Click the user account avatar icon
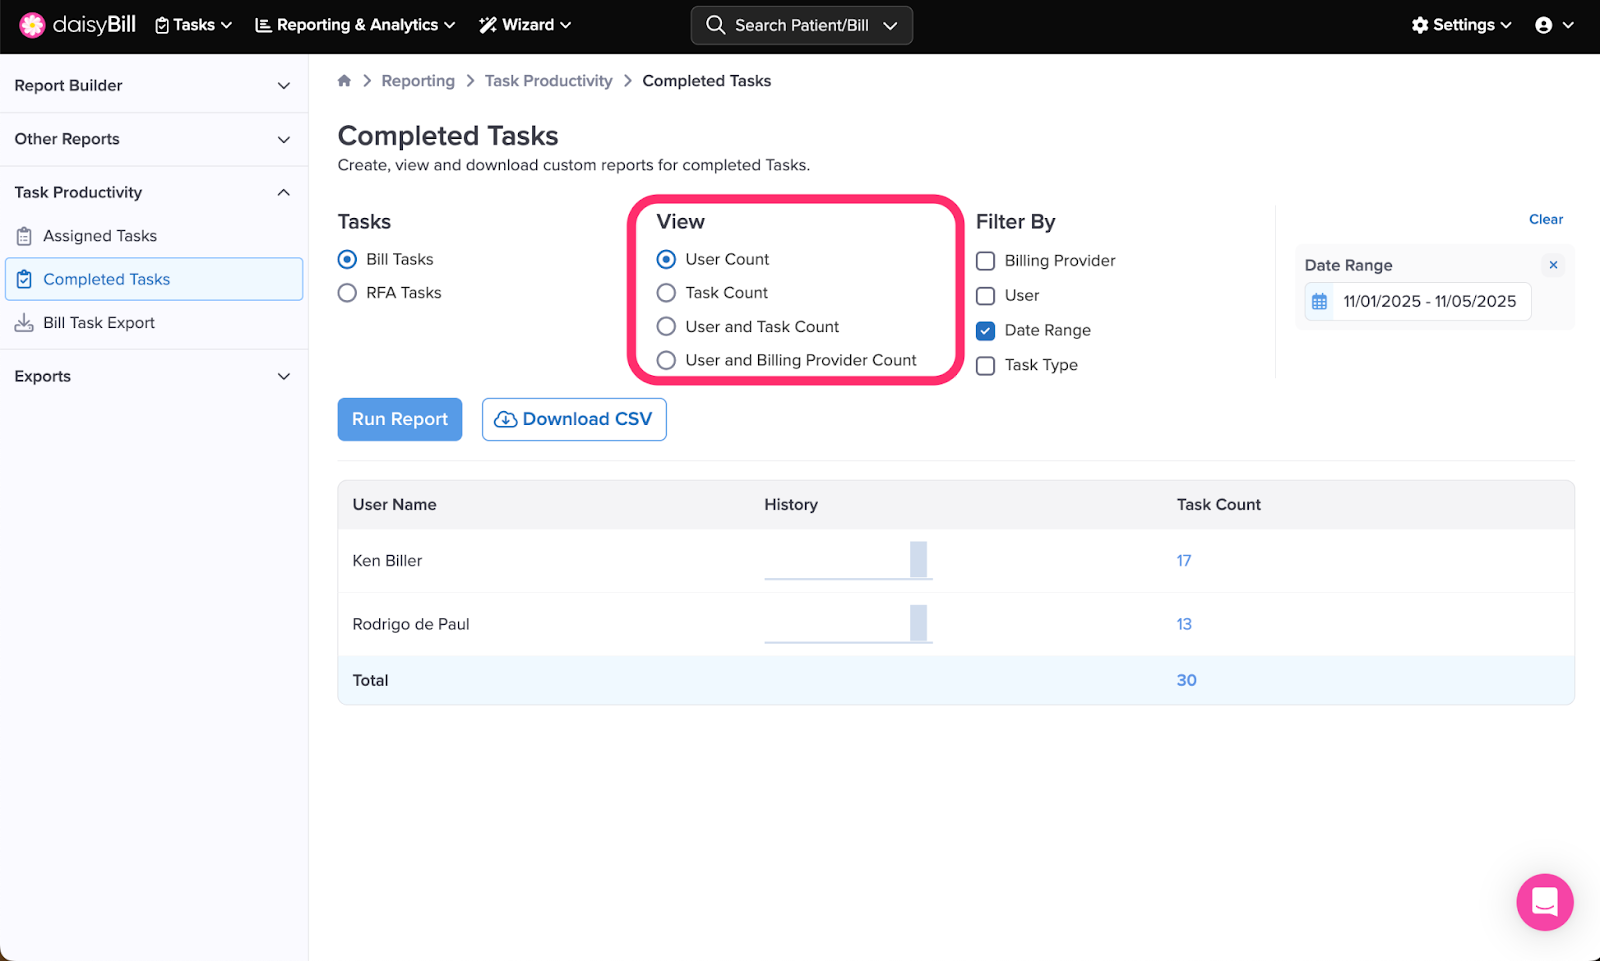Screen dimensions: 1600x961 coord(1544,26)
